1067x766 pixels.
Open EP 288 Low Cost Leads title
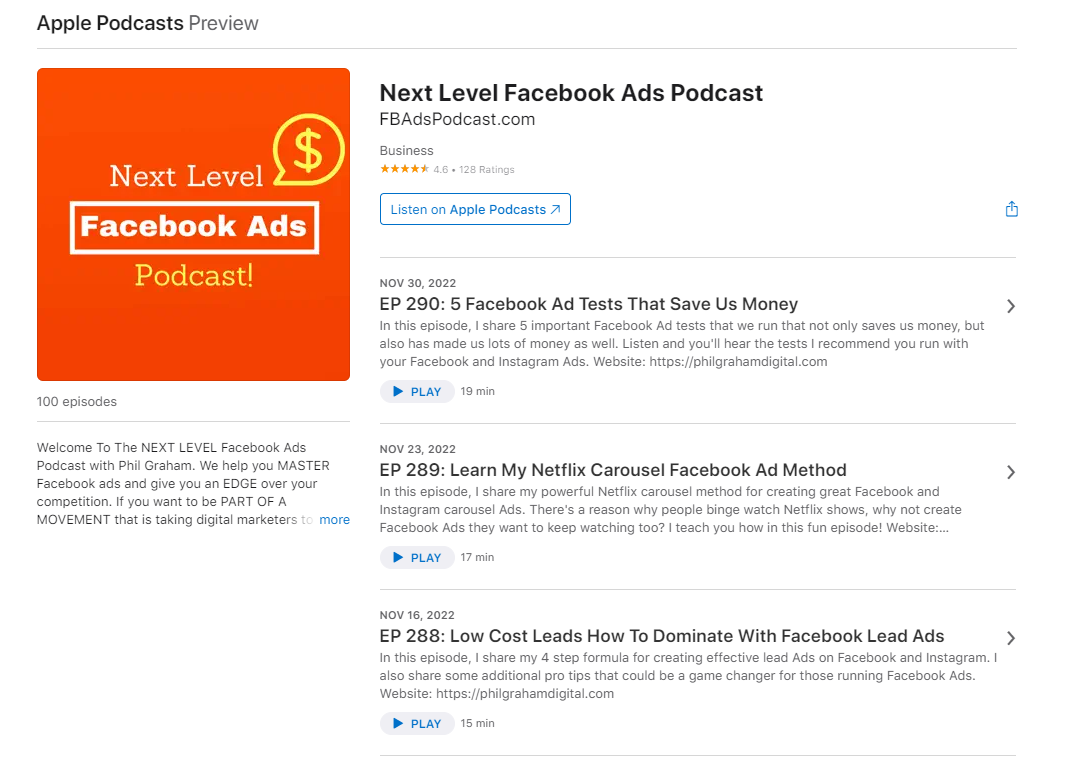(662, 636)
